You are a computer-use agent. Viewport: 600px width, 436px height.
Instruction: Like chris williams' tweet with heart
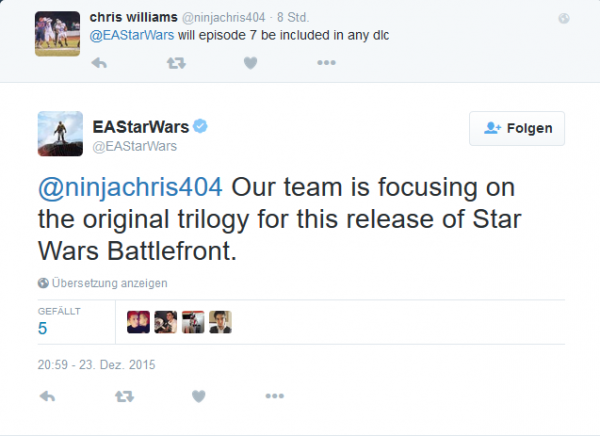click(251, 63)
